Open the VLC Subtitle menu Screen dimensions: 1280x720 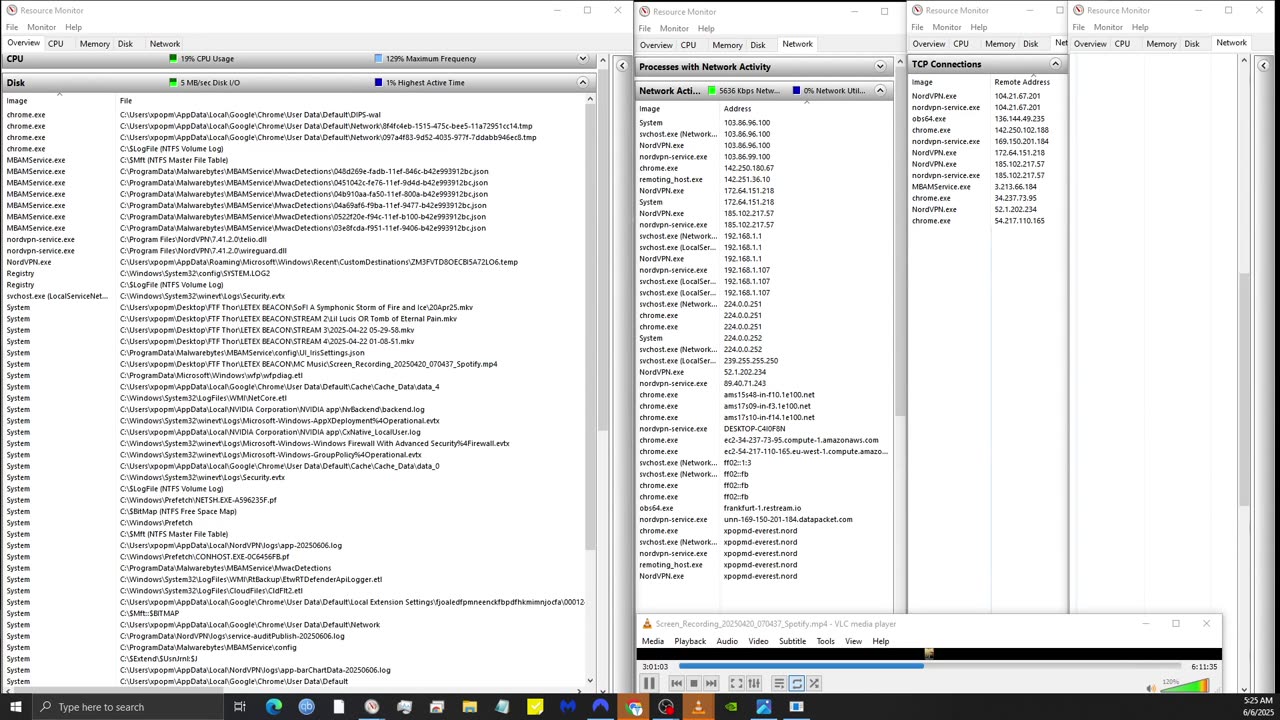click(792, 641)
